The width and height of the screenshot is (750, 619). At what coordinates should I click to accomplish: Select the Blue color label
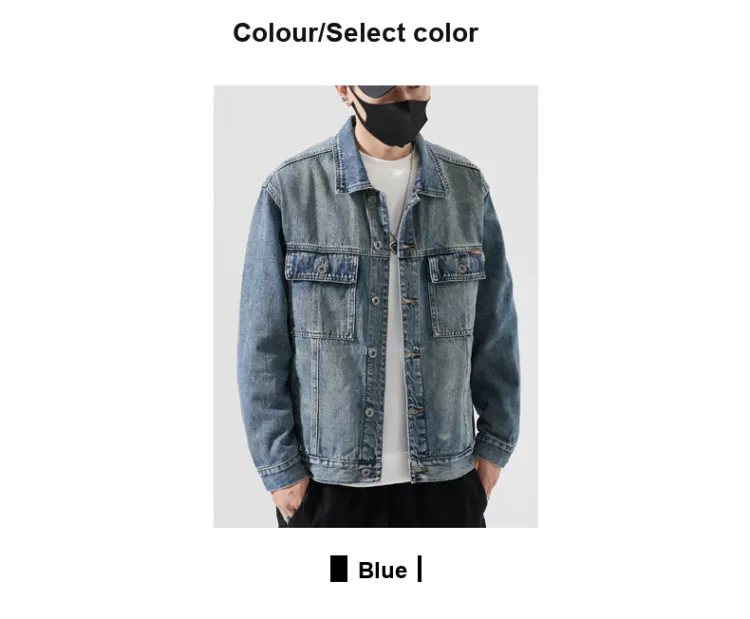(x=382, y=570)
